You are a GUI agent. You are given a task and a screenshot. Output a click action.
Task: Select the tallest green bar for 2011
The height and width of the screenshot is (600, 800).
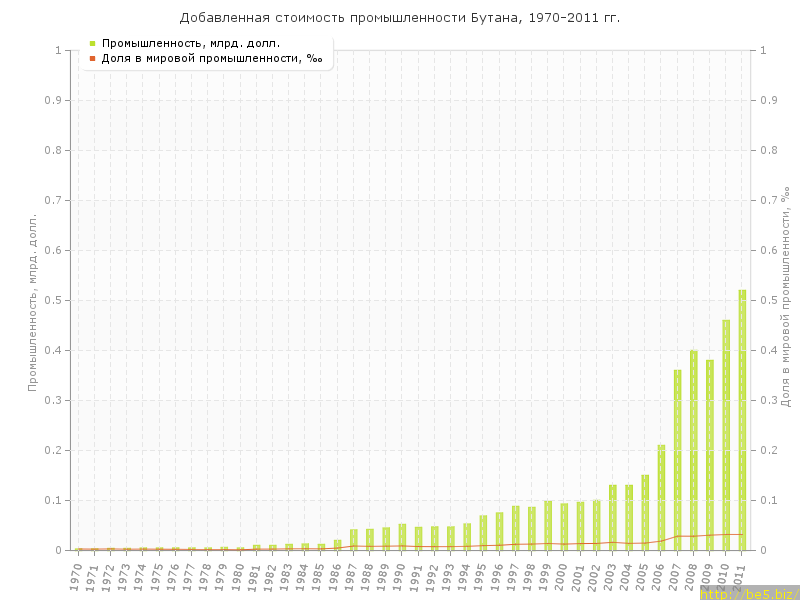point(742,420)
